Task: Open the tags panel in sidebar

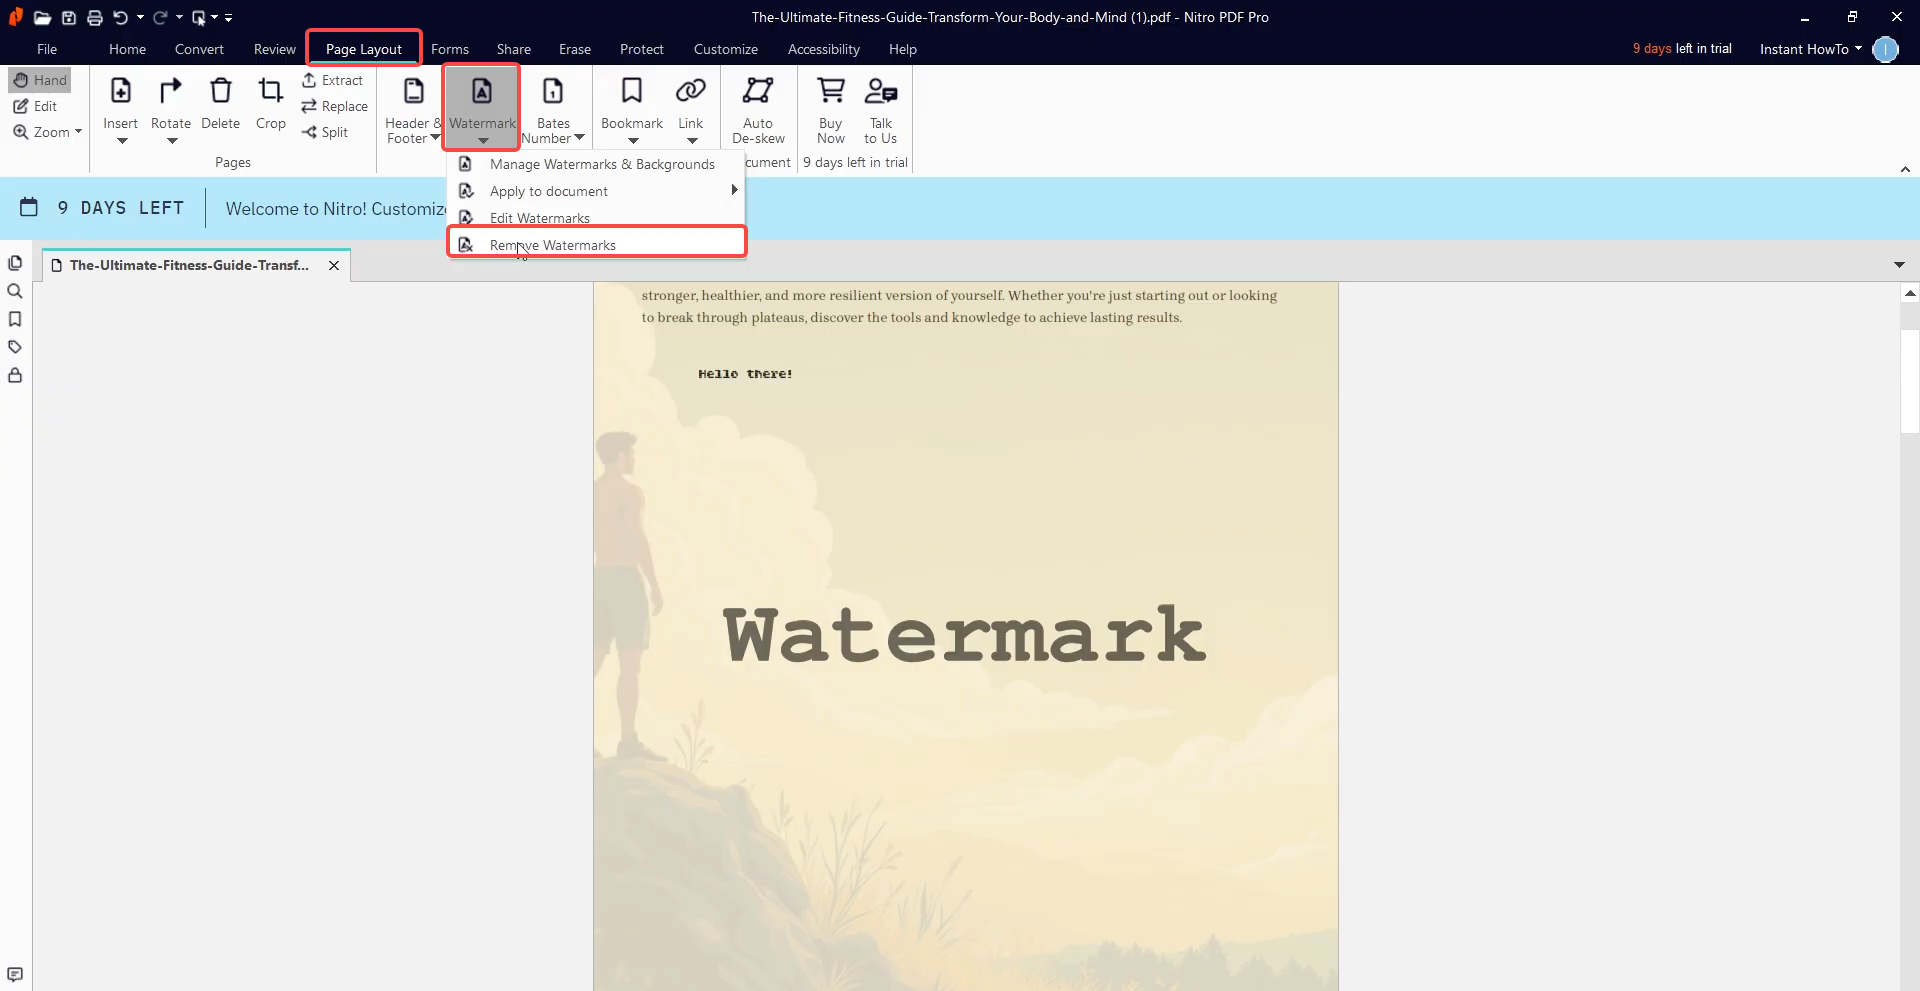Action: coord(15,347)
